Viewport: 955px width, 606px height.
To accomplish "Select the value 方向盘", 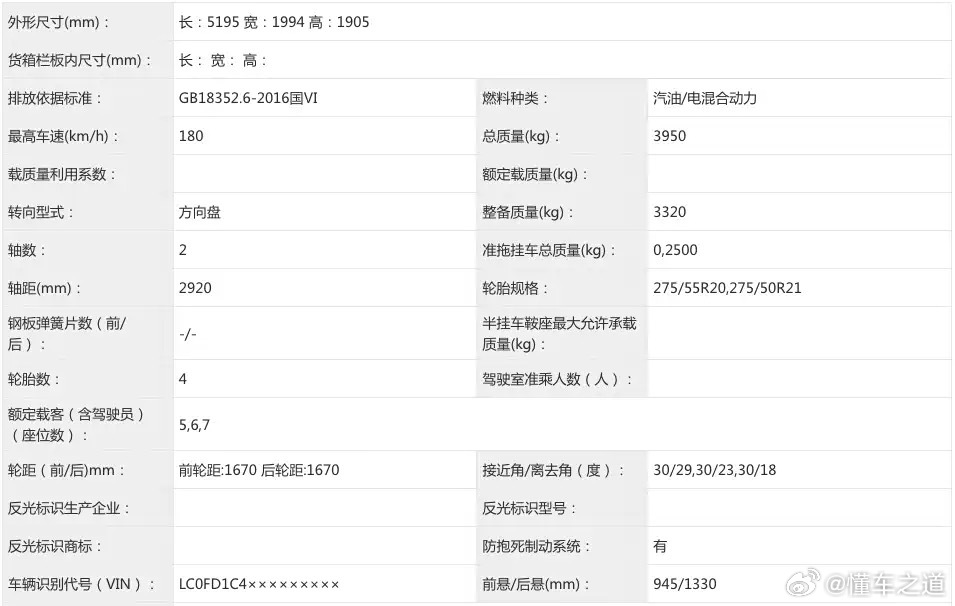I will tap(200, 213).
